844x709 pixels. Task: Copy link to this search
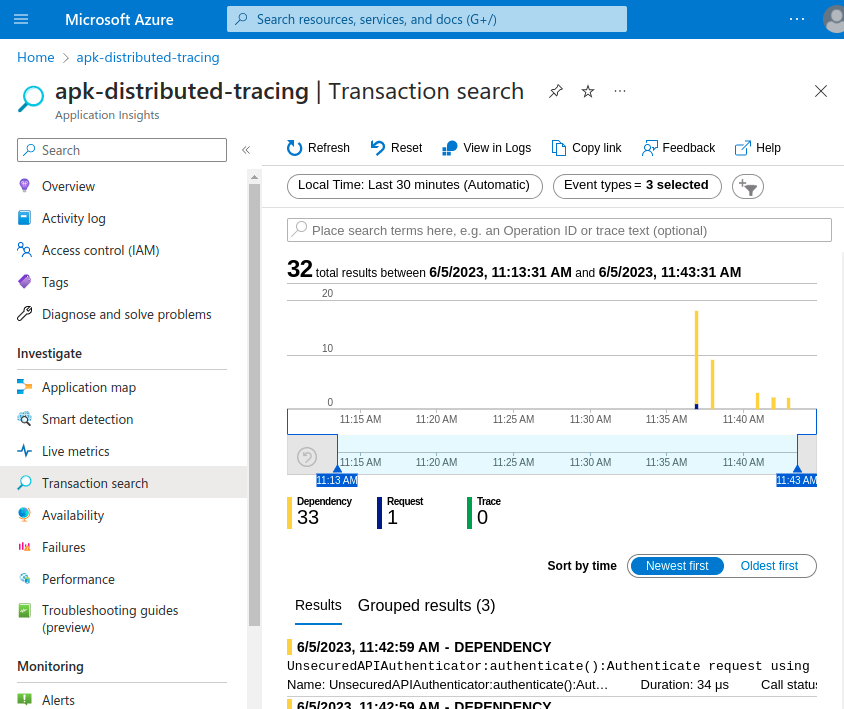tap(586, 148)
